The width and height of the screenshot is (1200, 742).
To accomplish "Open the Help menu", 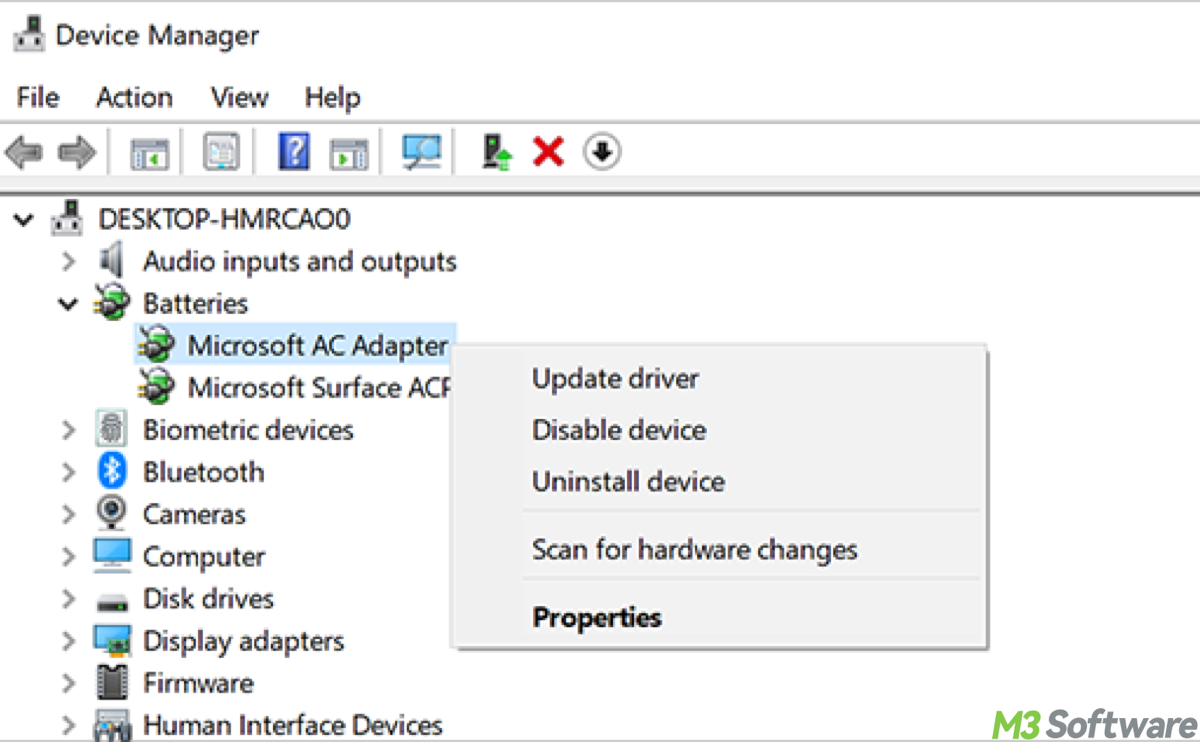I will point(332,97).
